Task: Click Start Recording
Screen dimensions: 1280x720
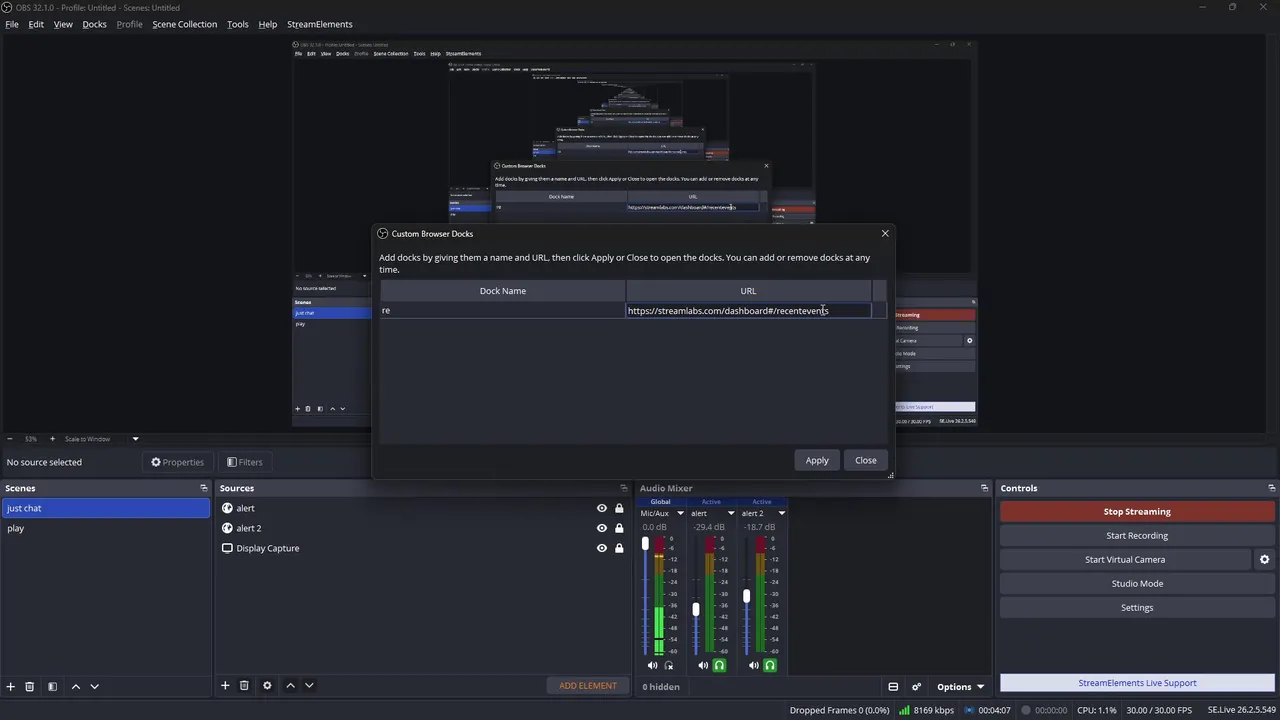Action: pos(1137,535)
